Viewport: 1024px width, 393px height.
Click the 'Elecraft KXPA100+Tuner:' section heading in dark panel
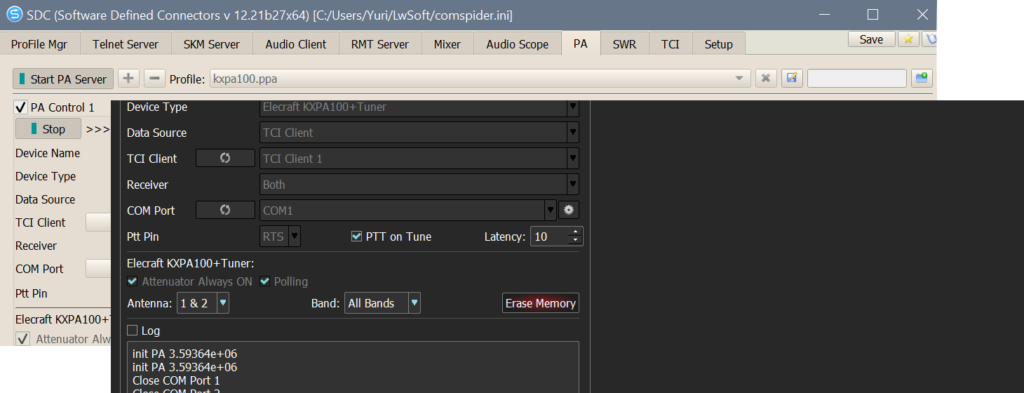190,263
